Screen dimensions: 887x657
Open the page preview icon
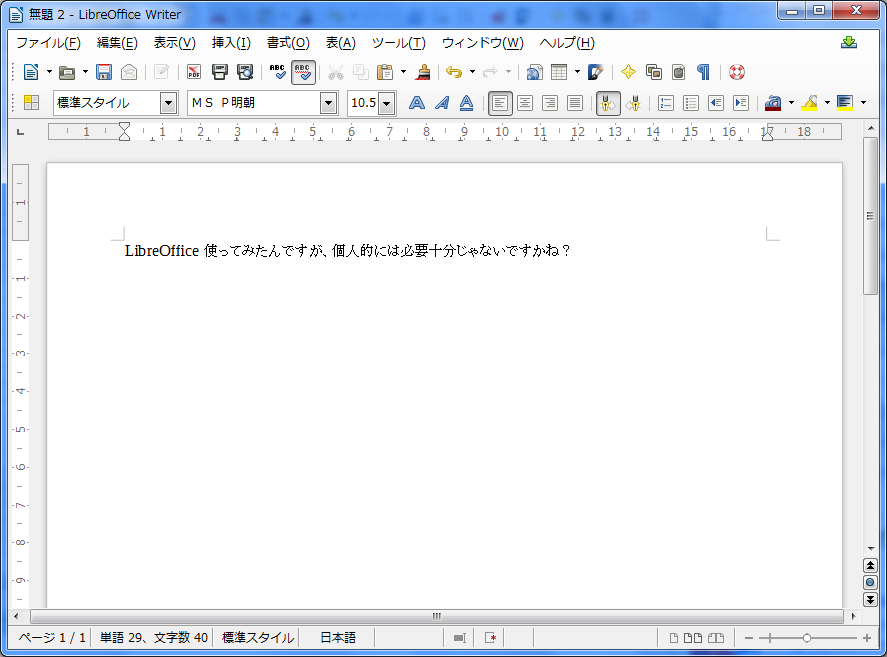click(x=245, y=72)
